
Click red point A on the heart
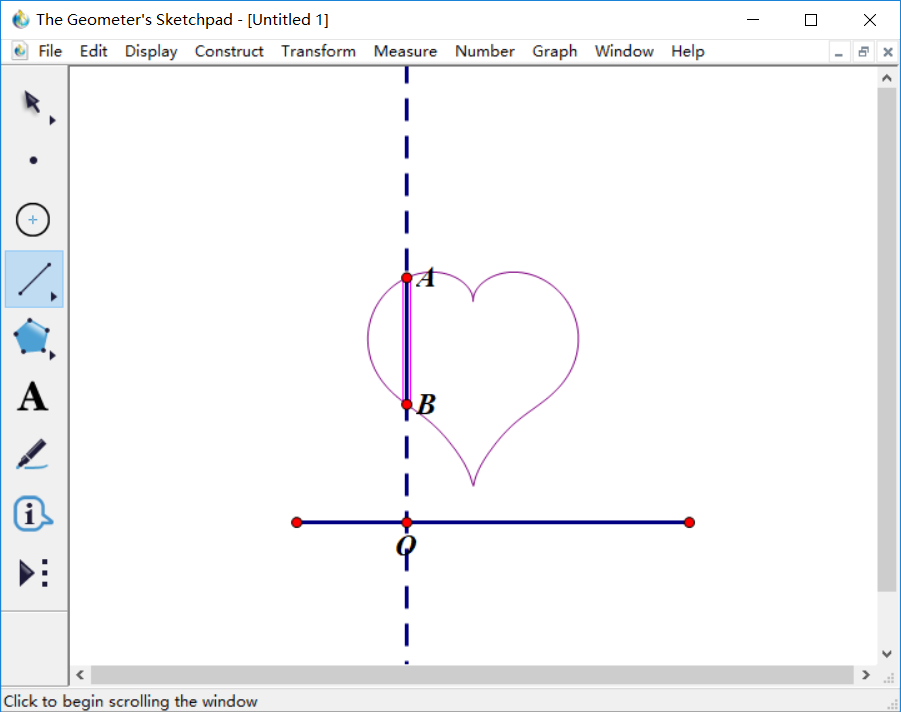[x=406, y=278]
